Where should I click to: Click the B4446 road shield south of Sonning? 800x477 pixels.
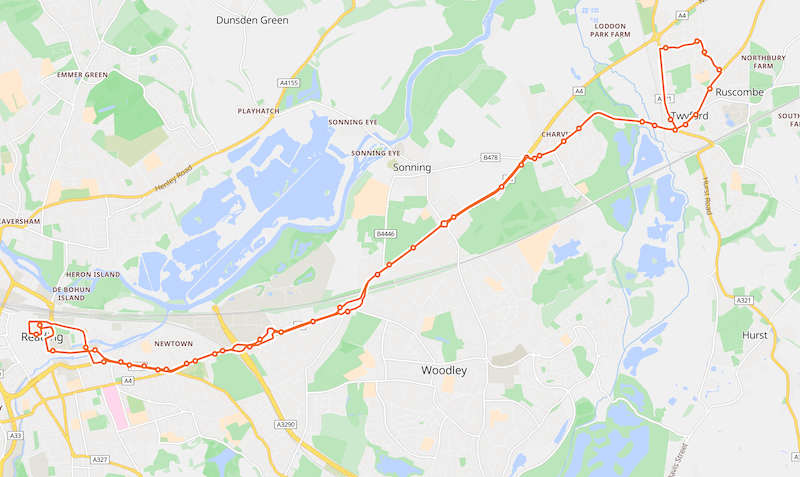(385, 234)
